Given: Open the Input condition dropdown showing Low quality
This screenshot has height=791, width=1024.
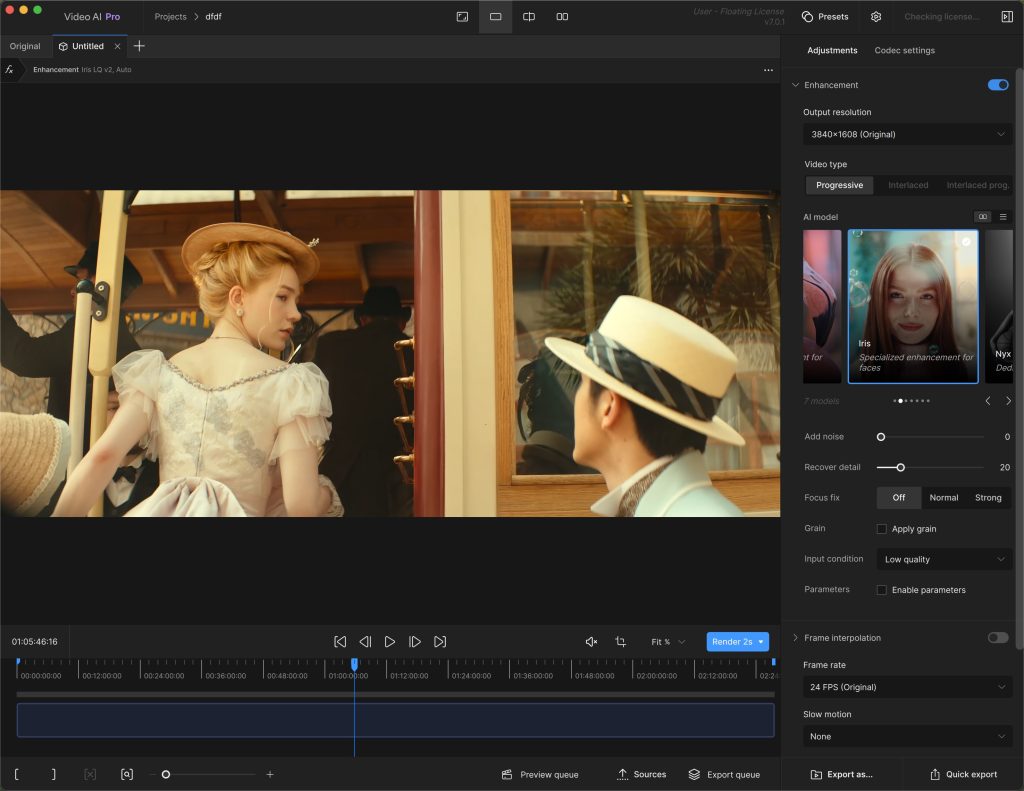Looking at the screenshot, I should tap(942, 559).
